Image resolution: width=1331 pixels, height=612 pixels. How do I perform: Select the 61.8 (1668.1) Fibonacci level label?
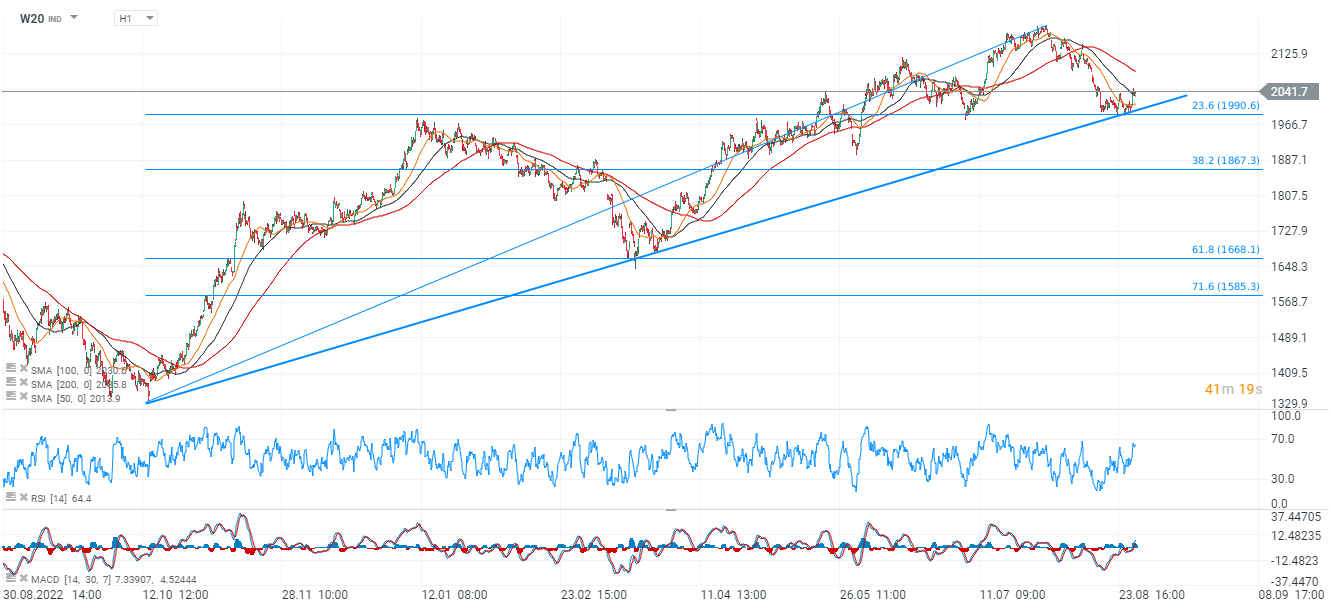(x=1225, y=249)
